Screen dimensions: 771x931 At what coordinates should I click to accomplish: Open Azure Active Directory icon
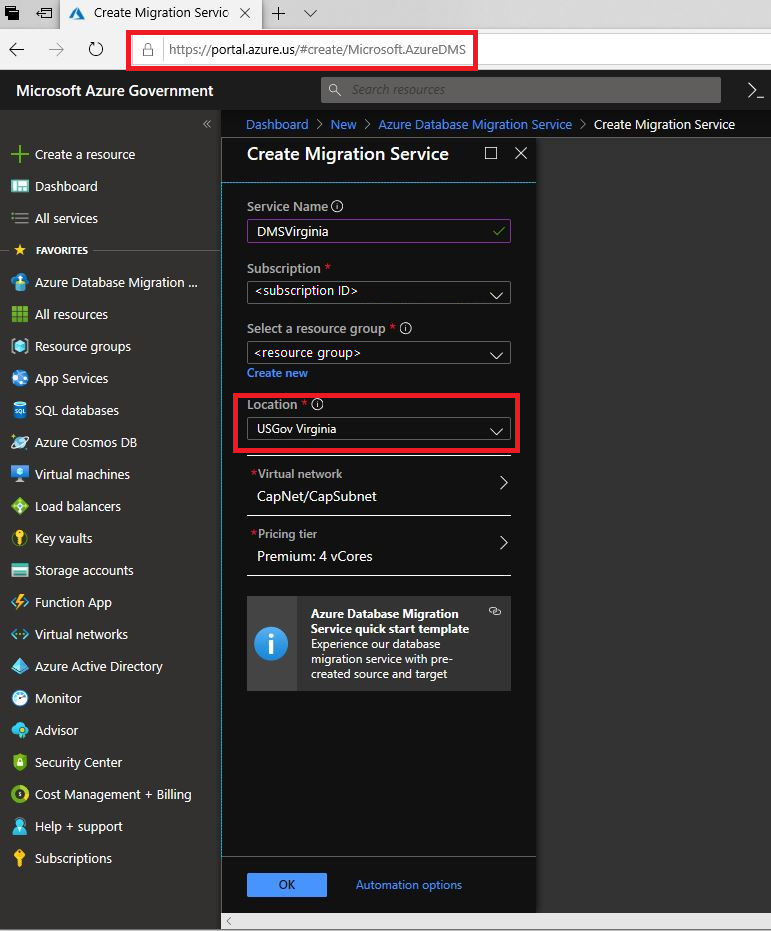(20, 667)
